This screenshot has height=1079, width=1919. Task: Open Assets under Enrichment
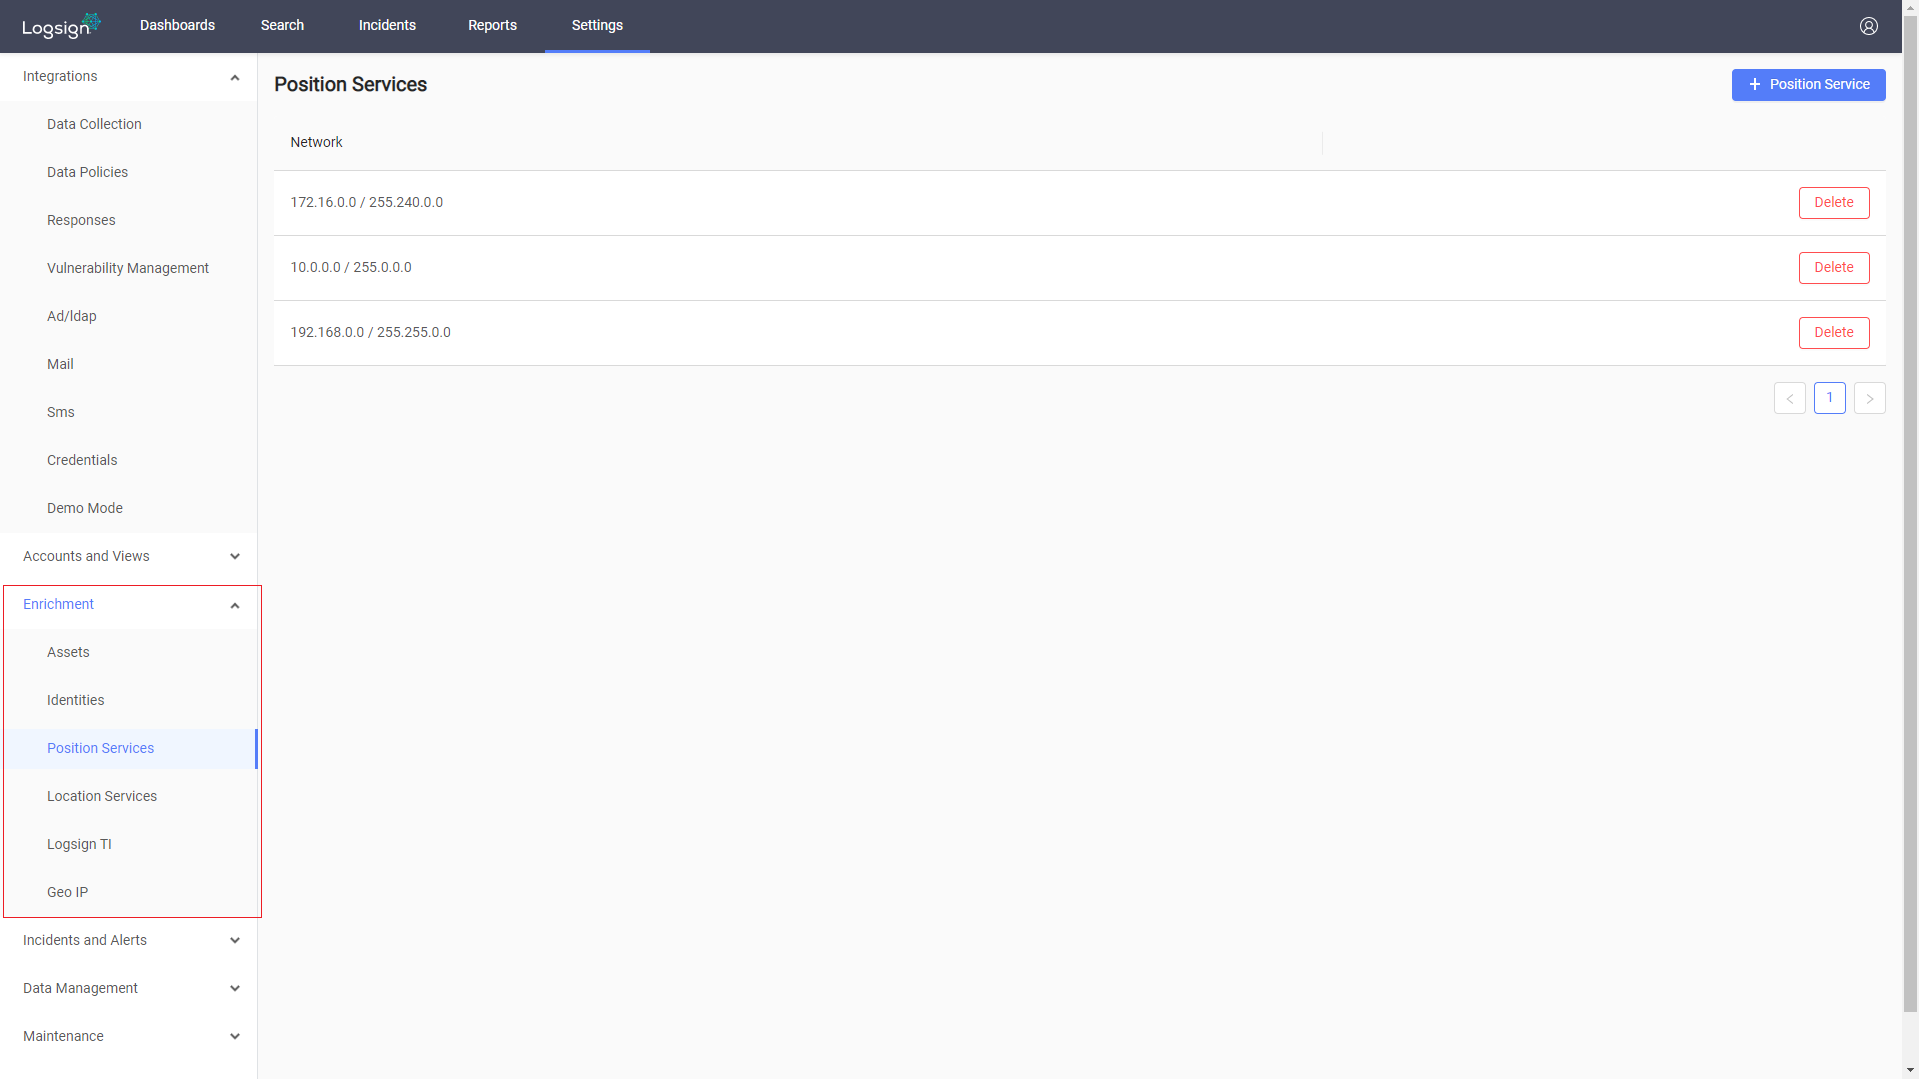coord(129,653)
